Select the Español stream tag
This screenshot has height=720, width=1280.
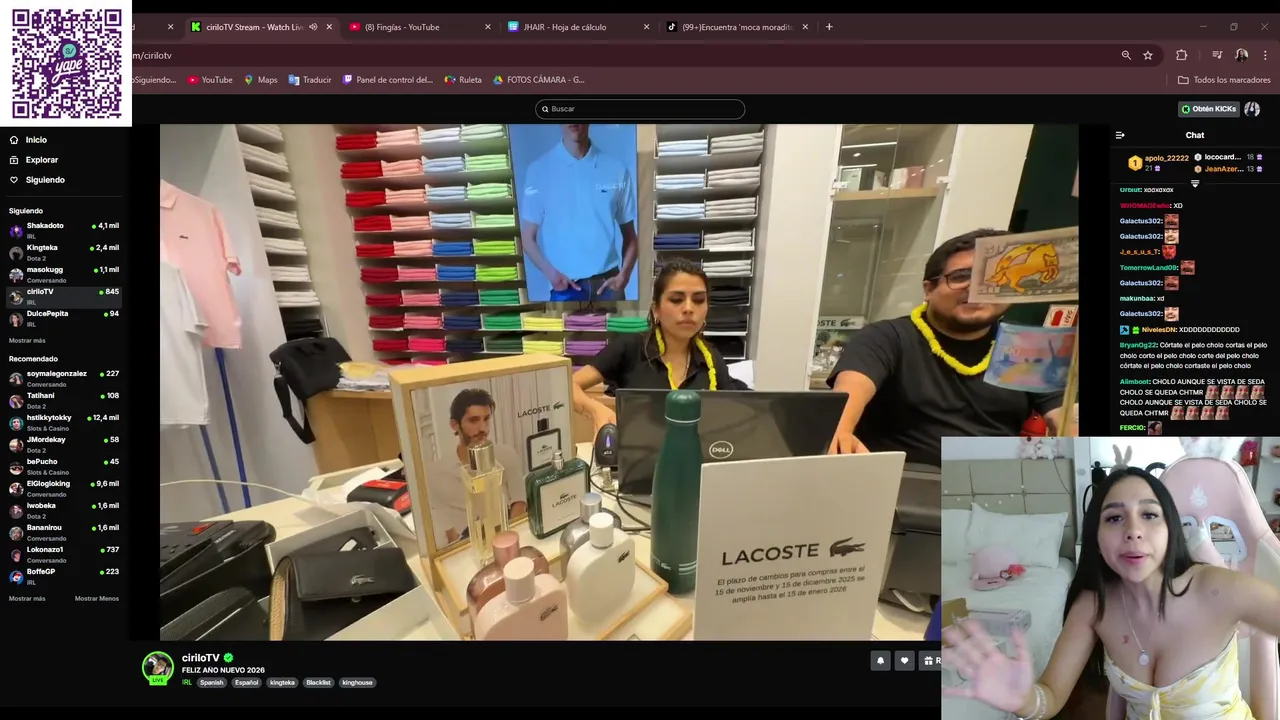(246, 683)
